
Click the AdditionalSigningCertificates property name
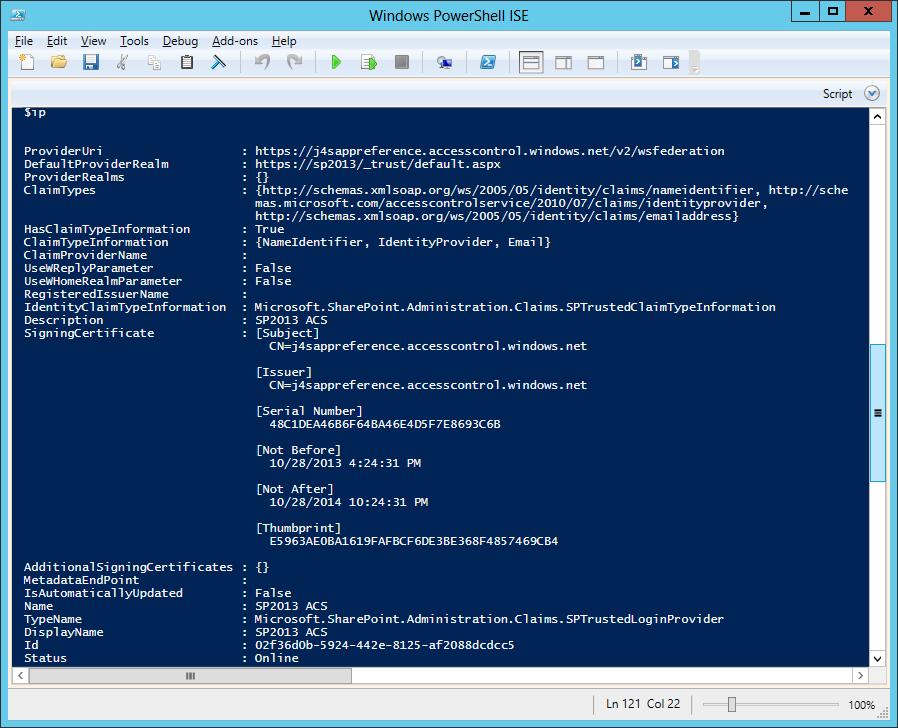click(x=128, y=567)
